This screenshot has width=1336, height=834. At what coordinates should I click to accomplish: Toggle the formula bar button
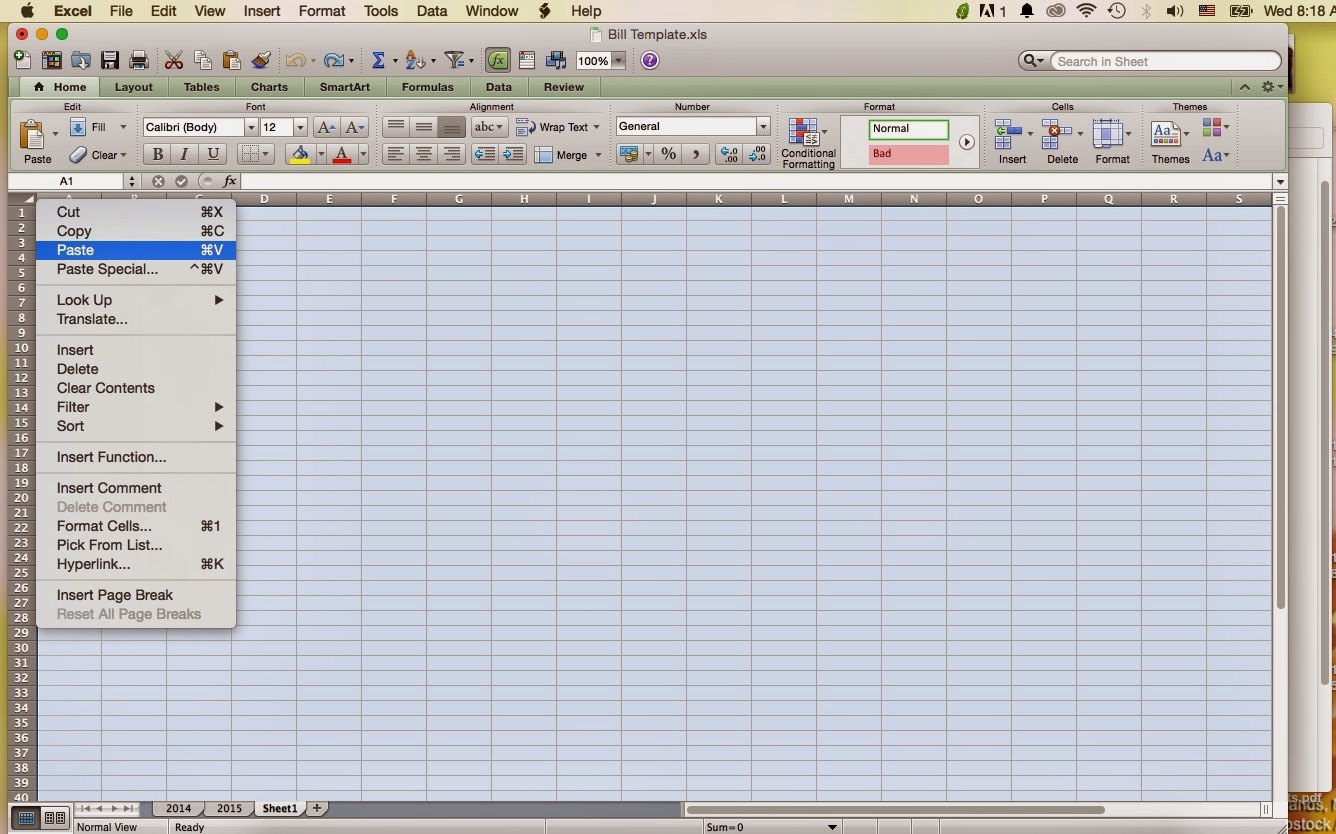(497, 61)
